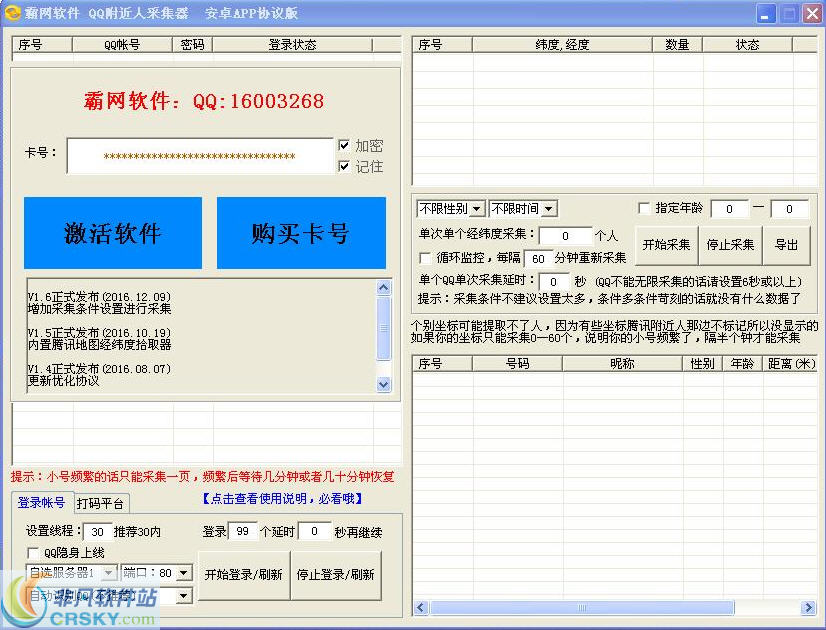Image resolution: width=826 pixels, height=630 pixels.
Task: Close the window
Action: click(x=811, y=13)
